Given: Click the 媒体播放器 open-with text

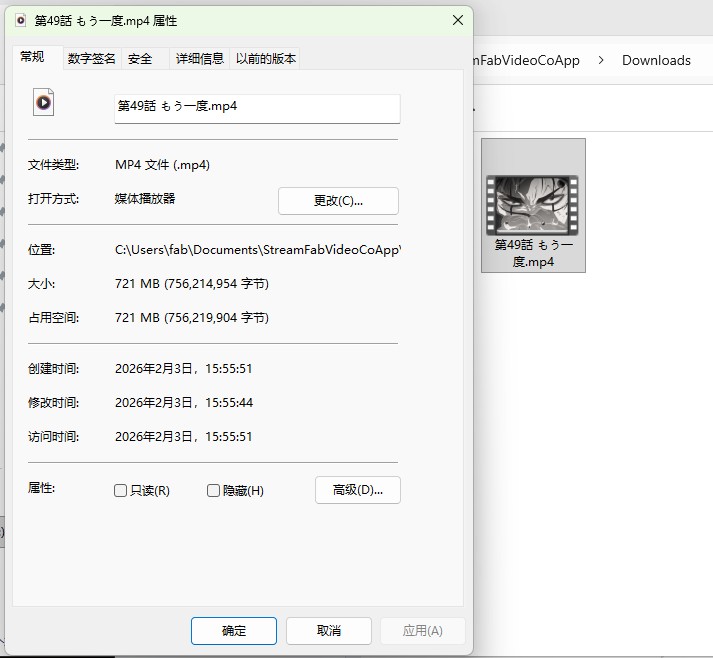Looking at the screenshot, I should point(145,198).
